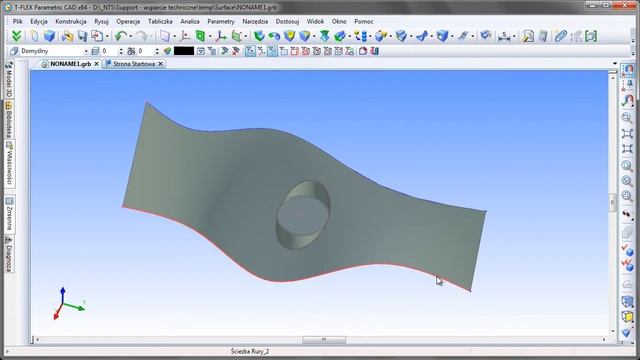Click the Ścieżka Rury_2 status bar text
The image size is (640, 360).
[250, 351]
